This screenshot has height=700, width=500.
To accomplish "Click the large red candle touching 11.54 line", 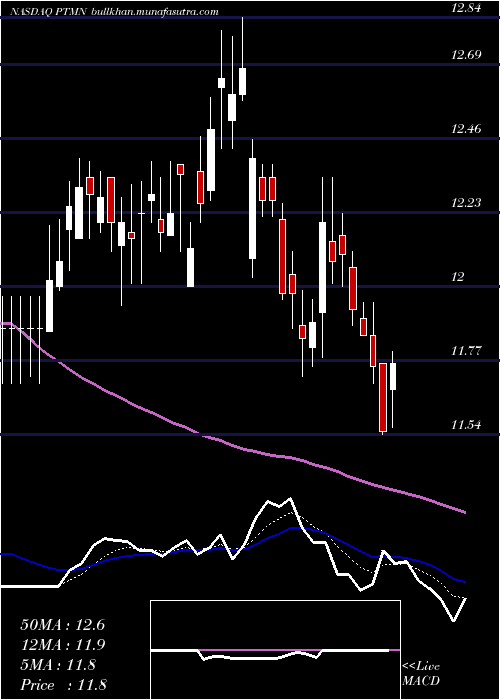I will point(383,397).
